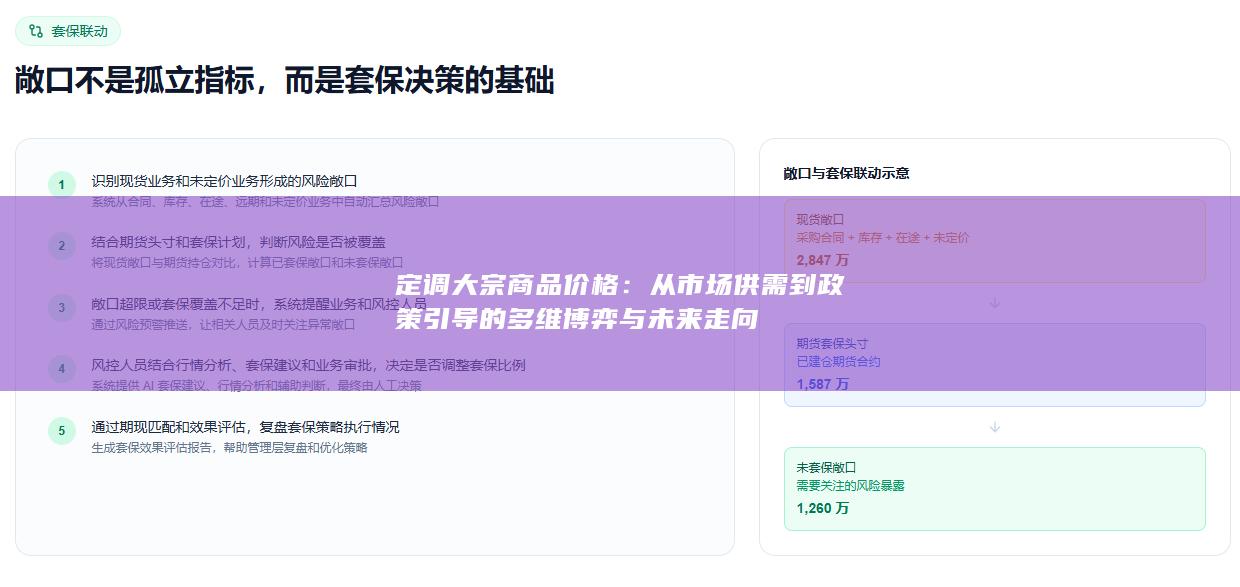Click the link icon in 套保联动 badge
Screen dimensions: 1240x587
37,31
